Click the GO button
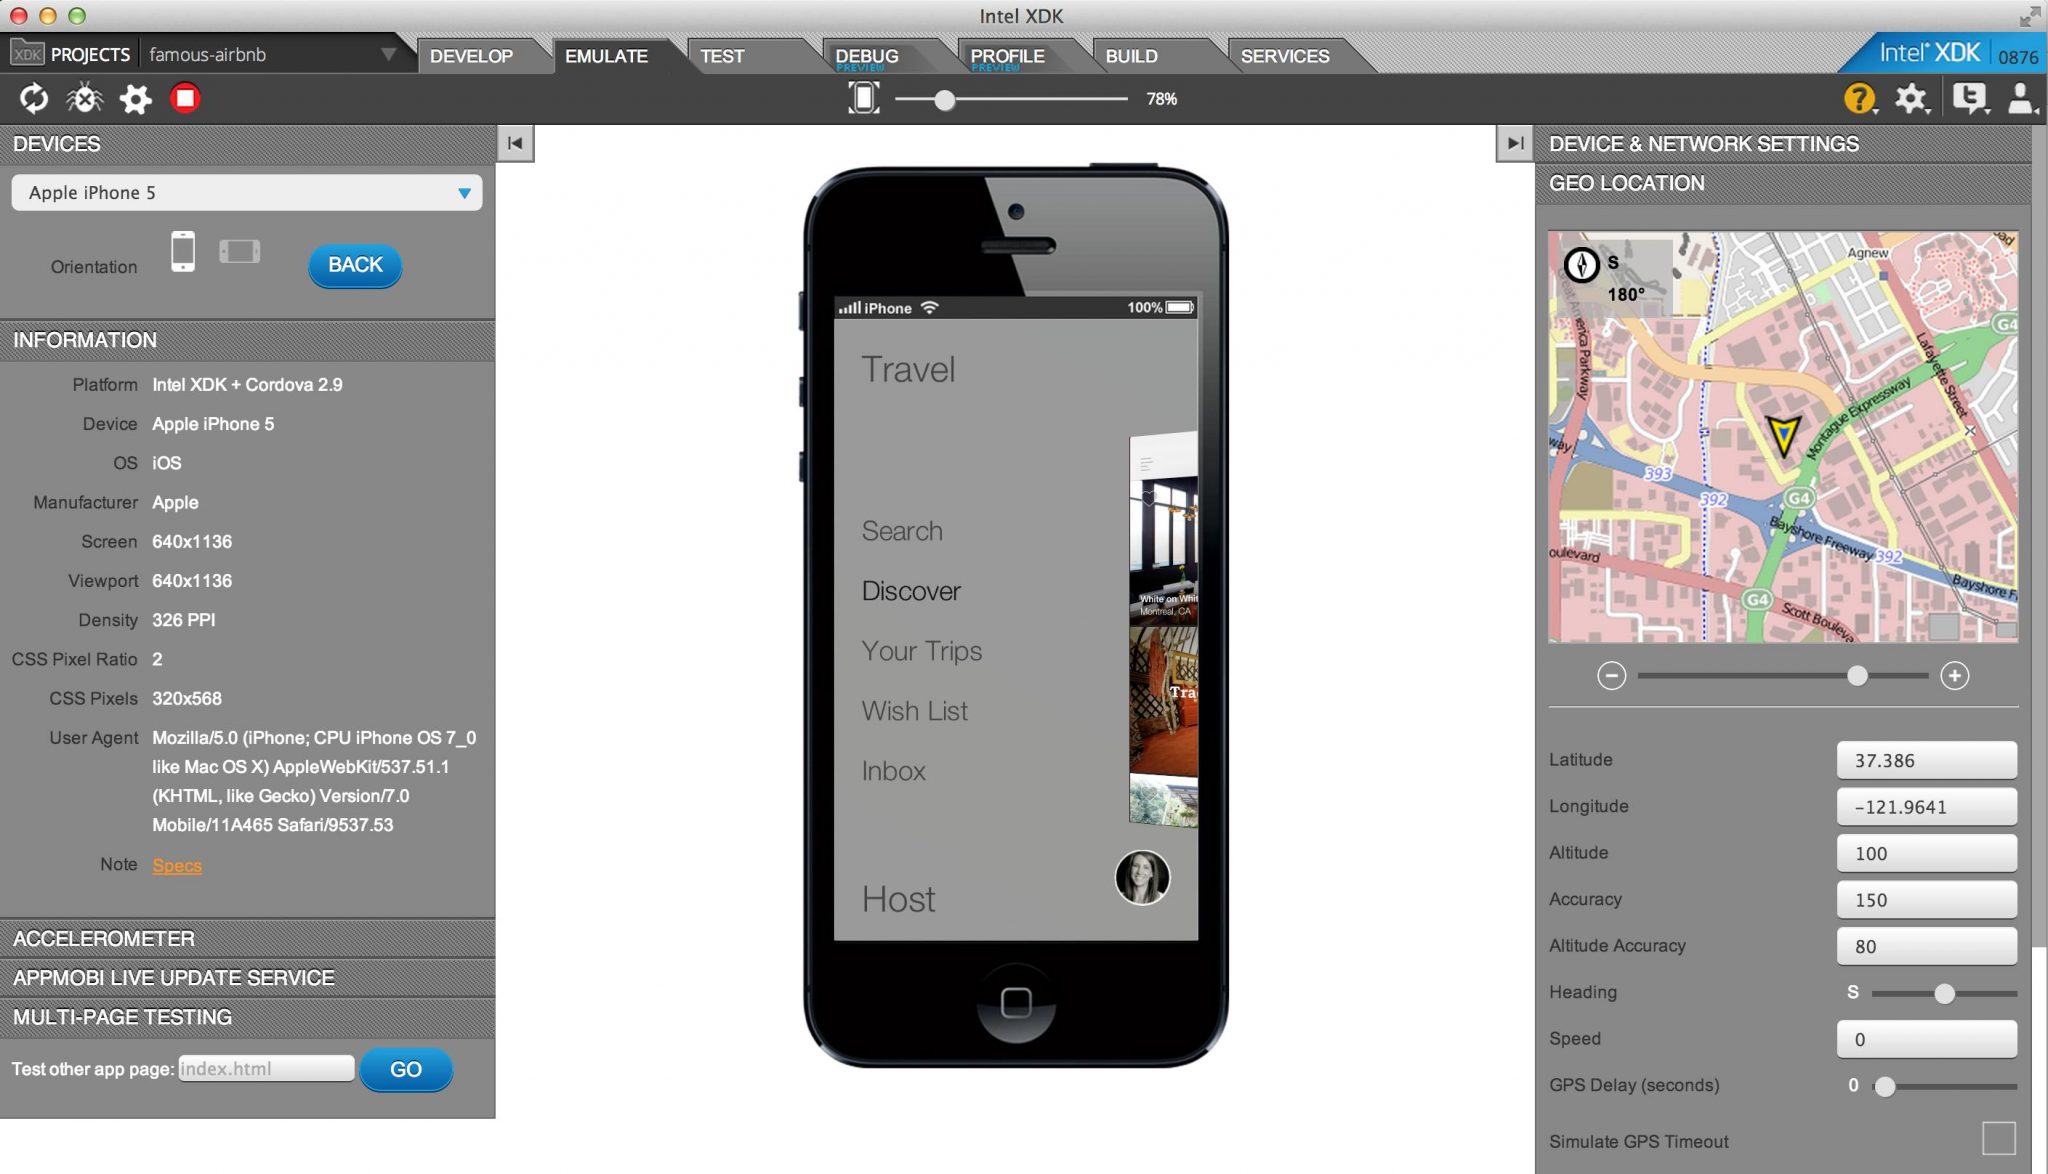Viewport: 2048px width, 1174px height. click(x=406, y=1069)
